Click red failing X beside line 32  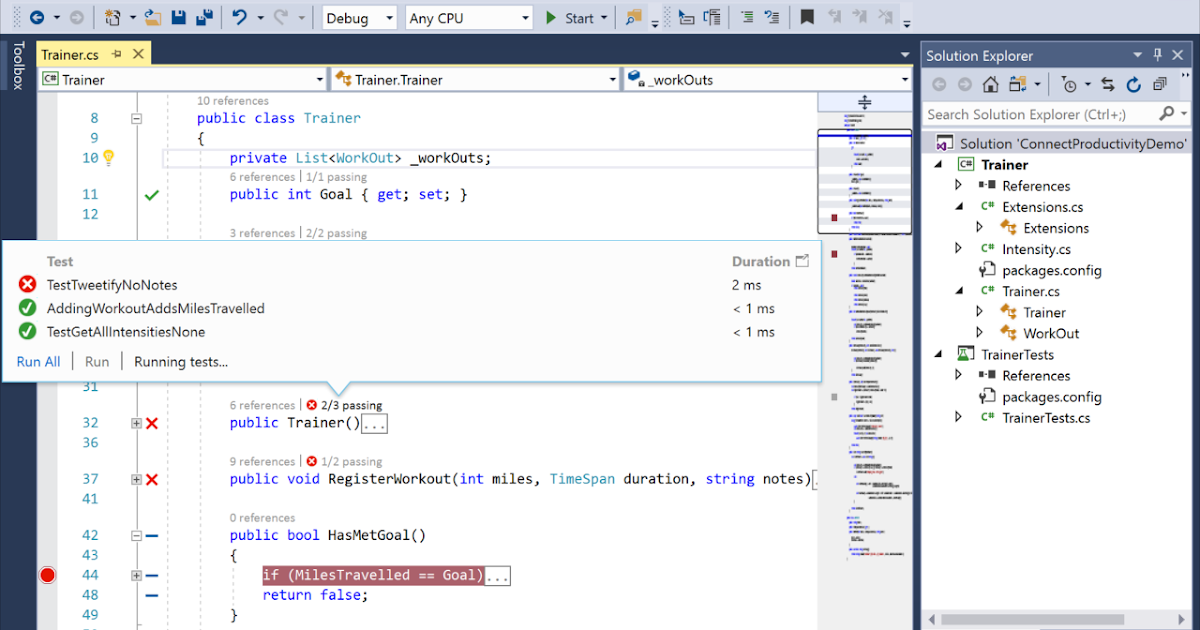152,424
